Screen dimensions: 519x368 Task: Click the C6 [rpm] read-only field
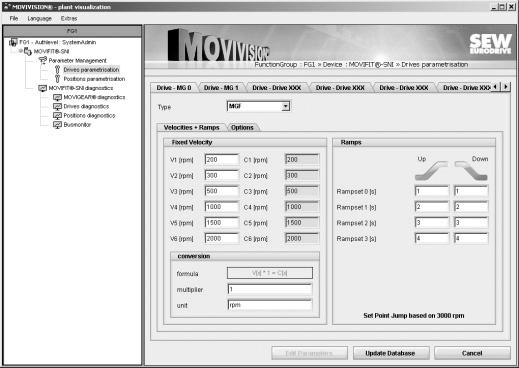tap(302, 239)
